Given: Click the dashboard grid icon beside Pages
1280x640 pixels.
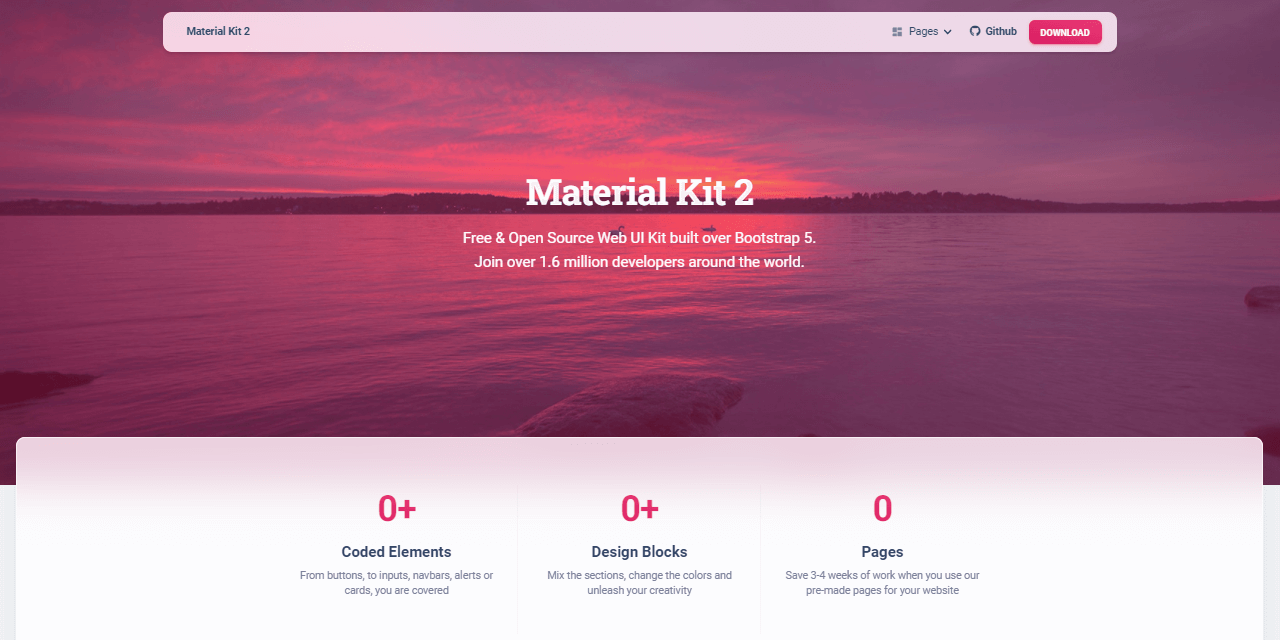Looking at the screenshot, I should 897,31.
